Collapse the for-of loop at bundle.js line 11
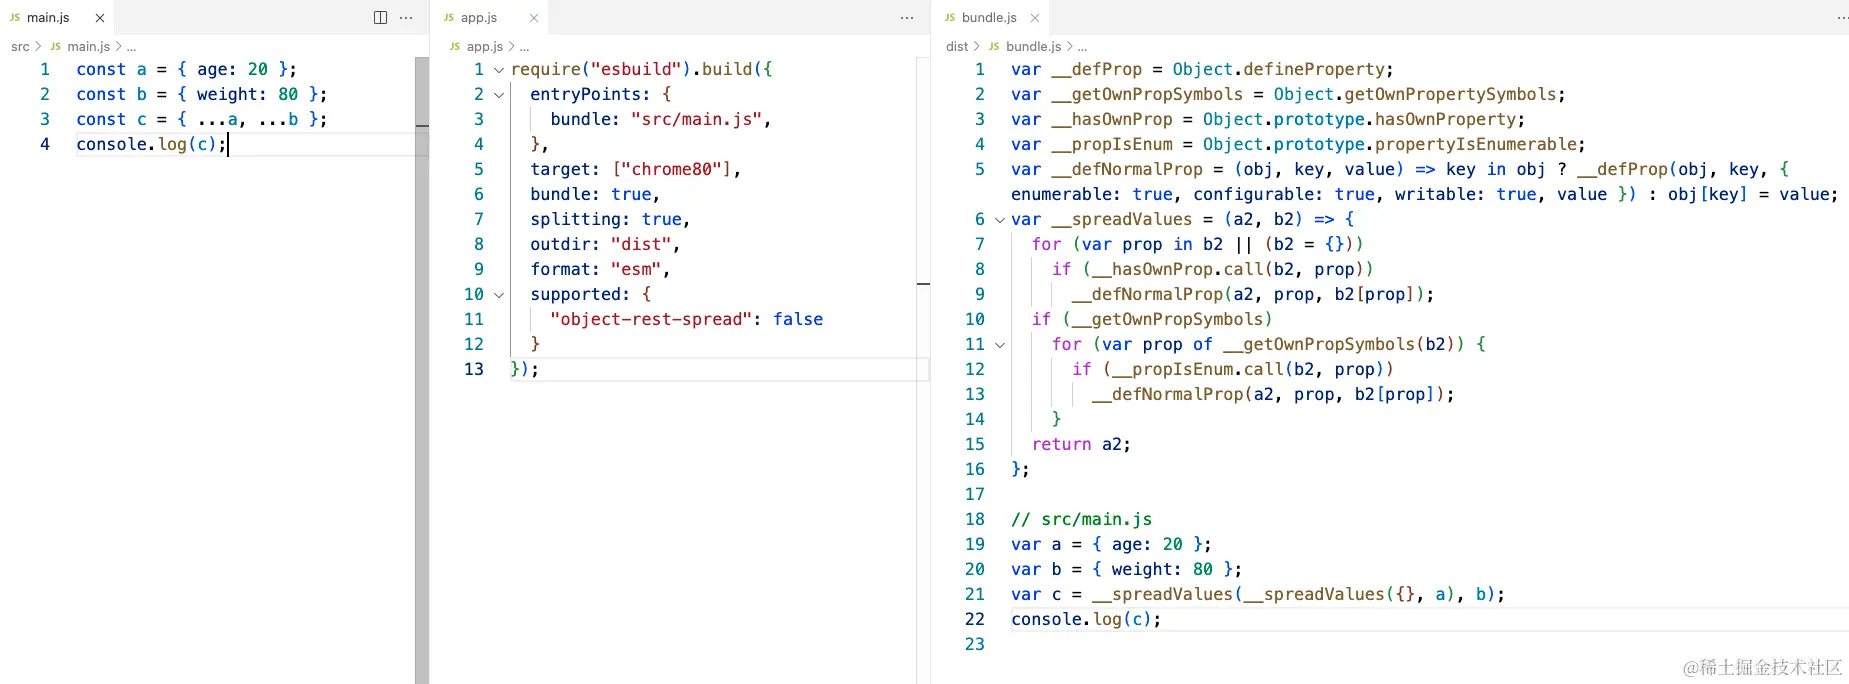Screen dimensions: 1849x684 (1000, 345)
